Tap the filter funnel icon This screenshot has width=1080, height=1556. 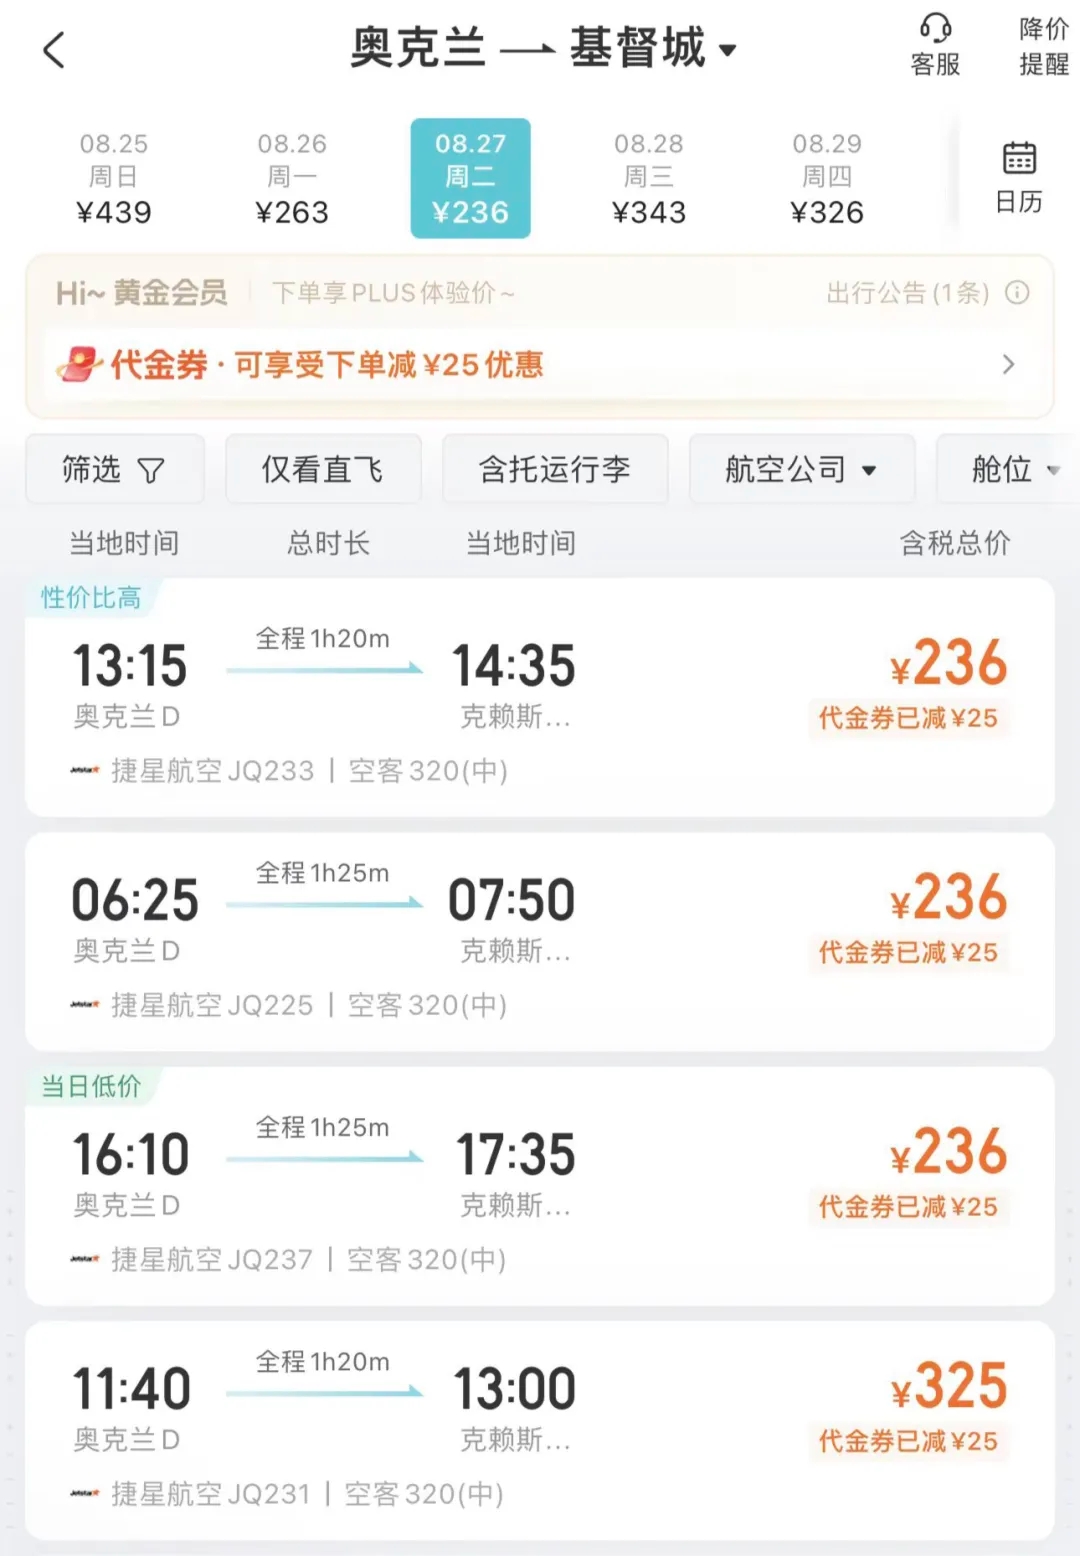pyautogui.click(x=151, y=470)
